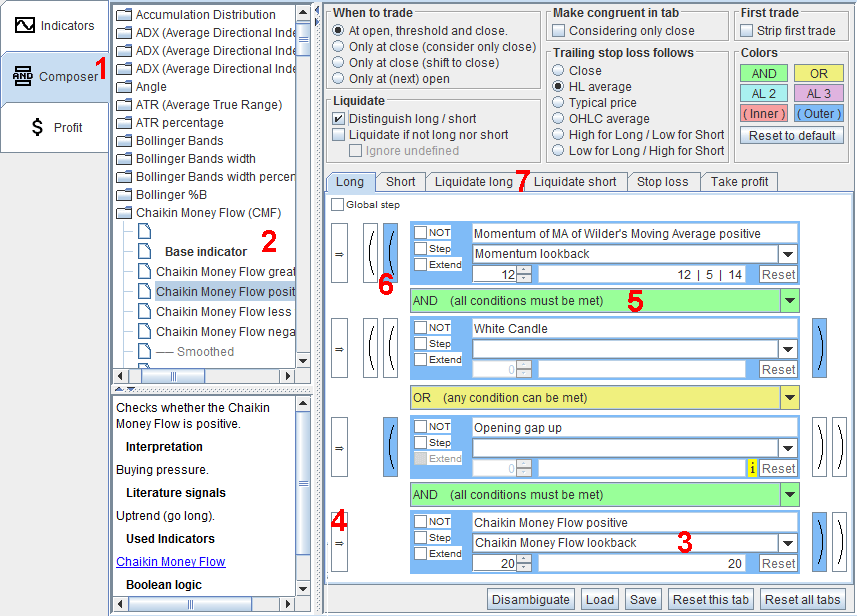Click the arrow button left of Chaikin condition
Viewport: 857px width, 616px height.
coord(339,542)
